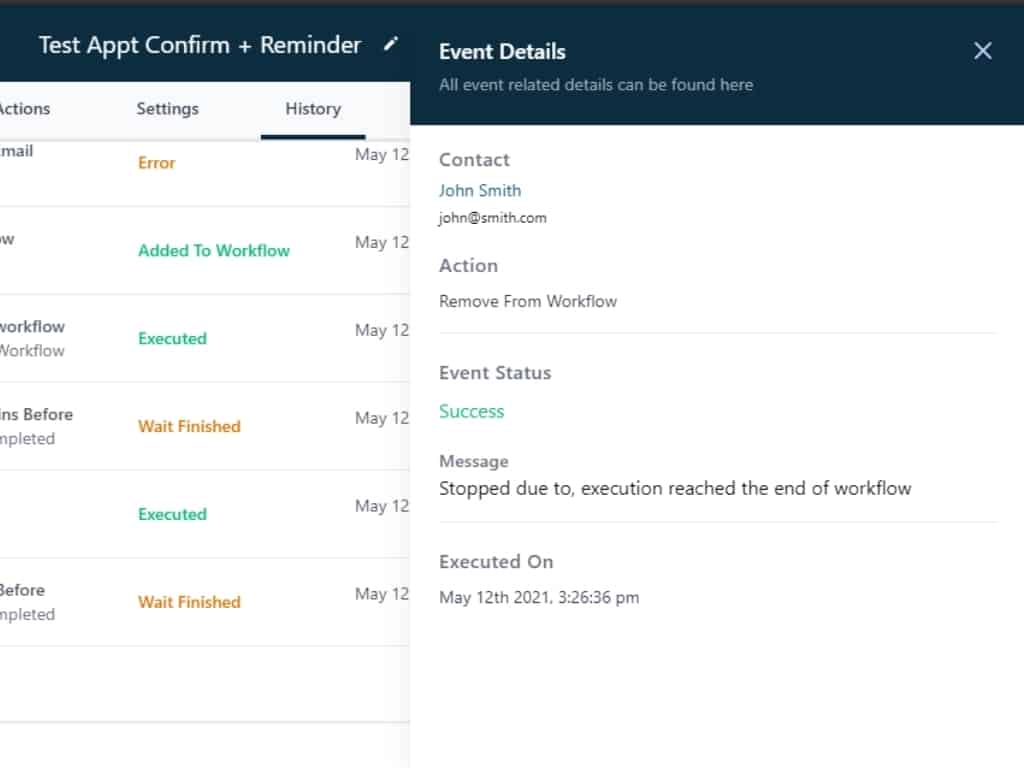
Task: Click the May 12 date in Error row
Action: click(x=382, y=155)
